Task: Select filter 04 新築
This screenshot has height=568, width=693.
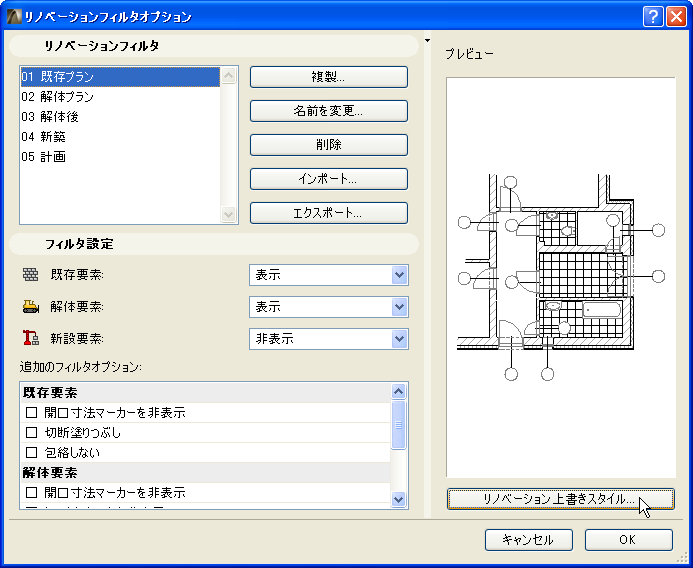Action: [x=120, y=137]
